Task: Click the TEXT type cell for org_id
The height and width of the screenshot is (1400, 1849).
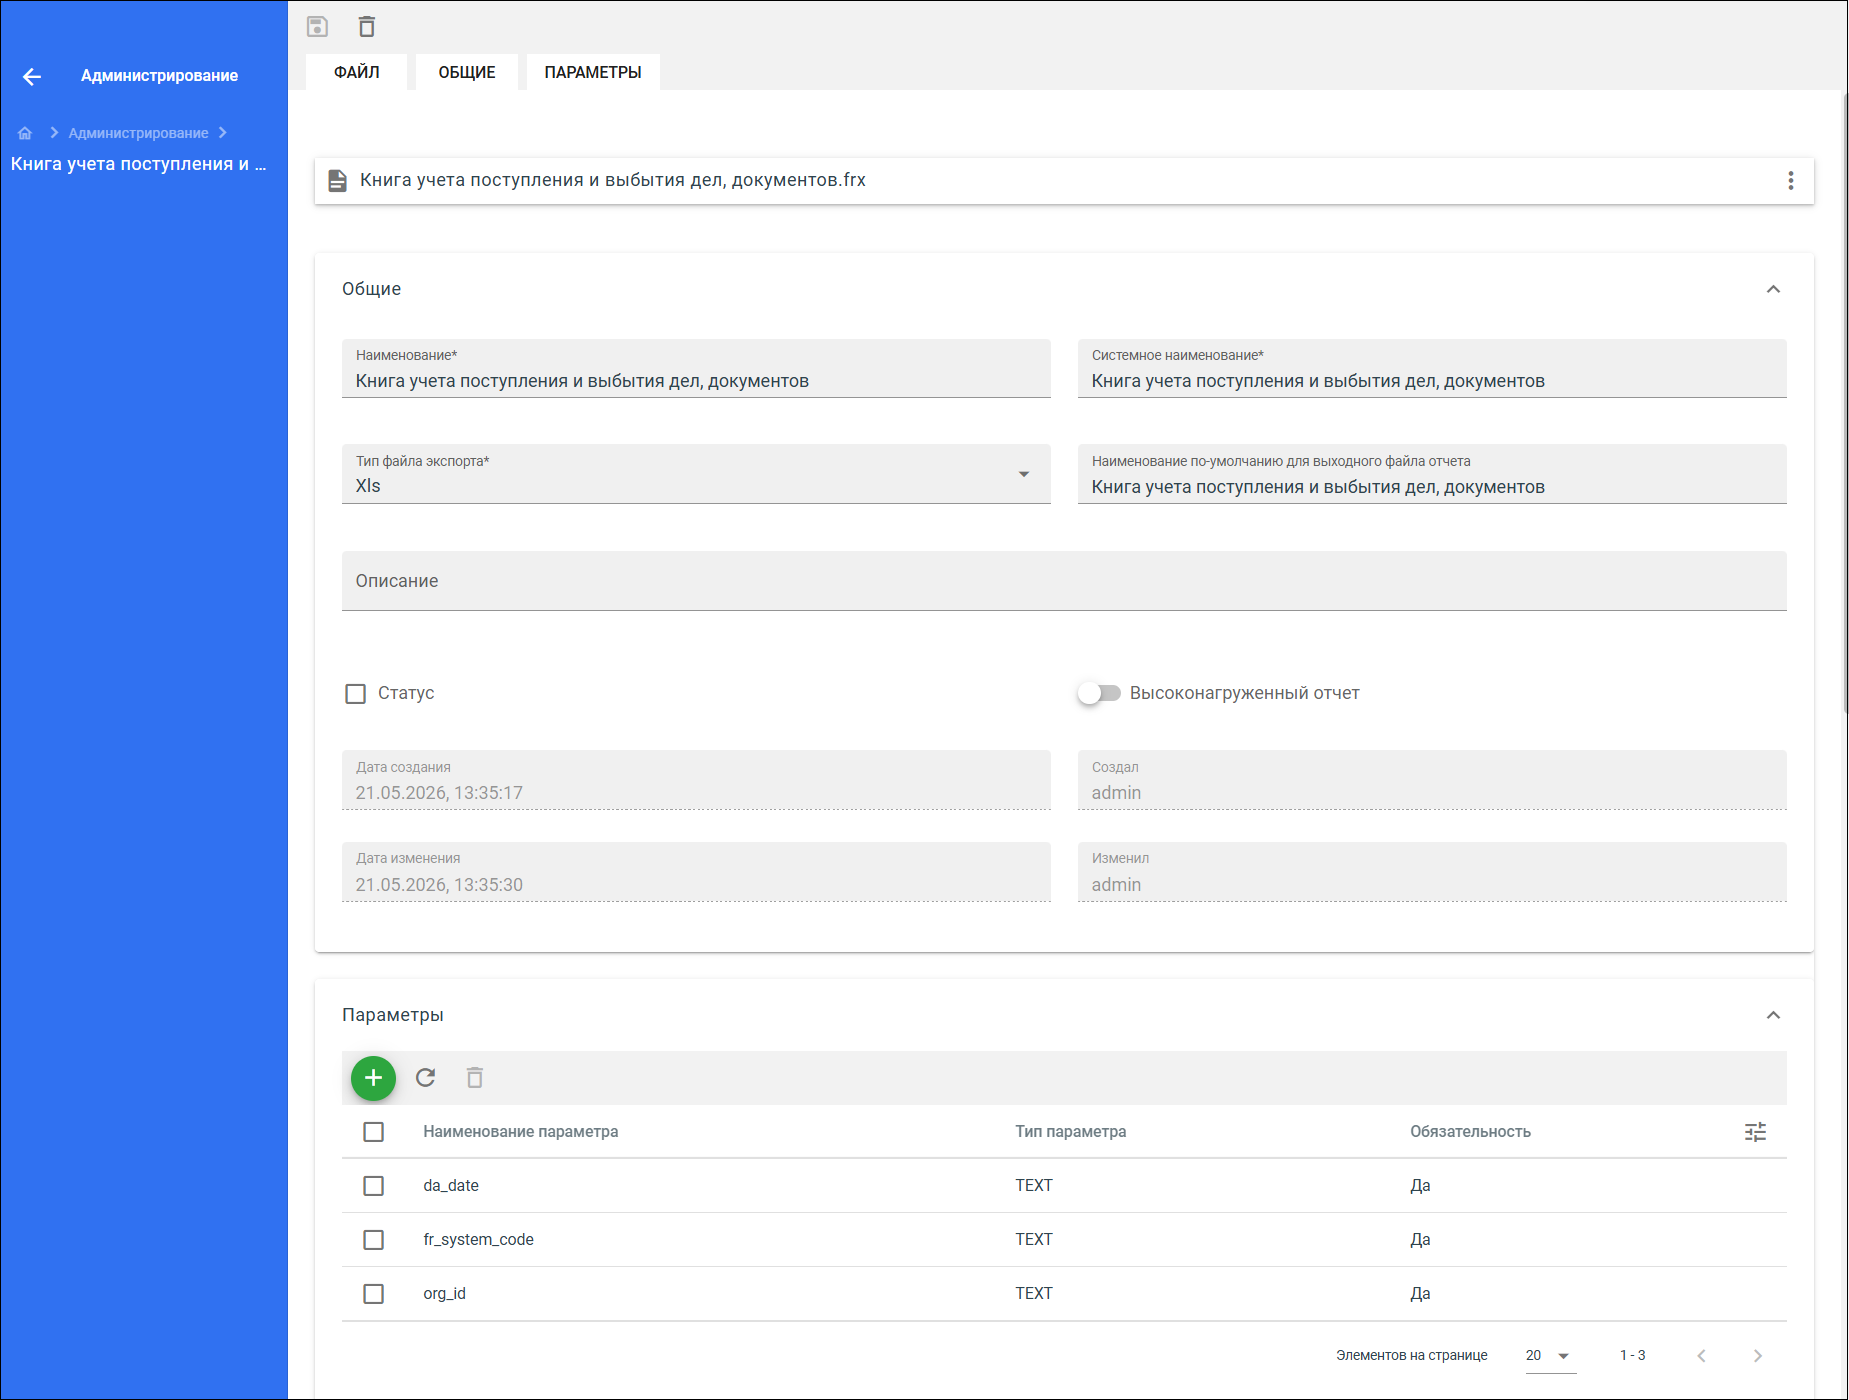Action: click(x=1034, y=1294)
